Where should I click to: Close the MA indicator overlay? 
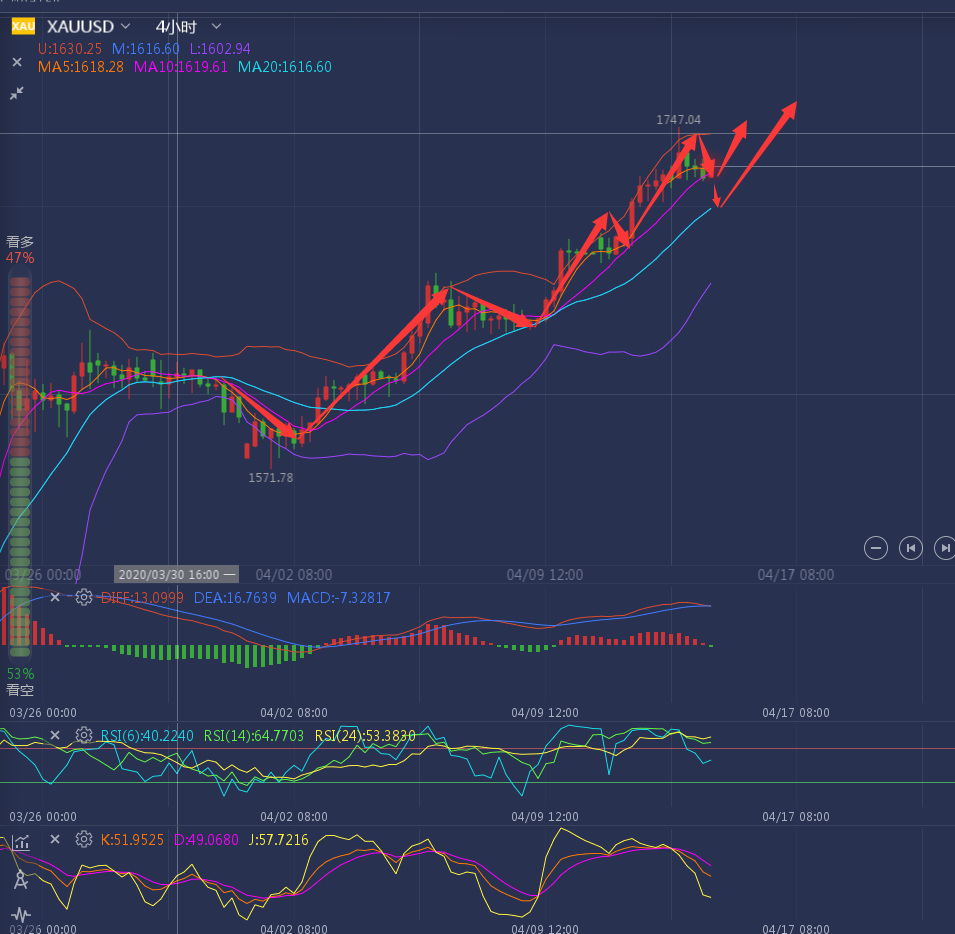(17, 62)
